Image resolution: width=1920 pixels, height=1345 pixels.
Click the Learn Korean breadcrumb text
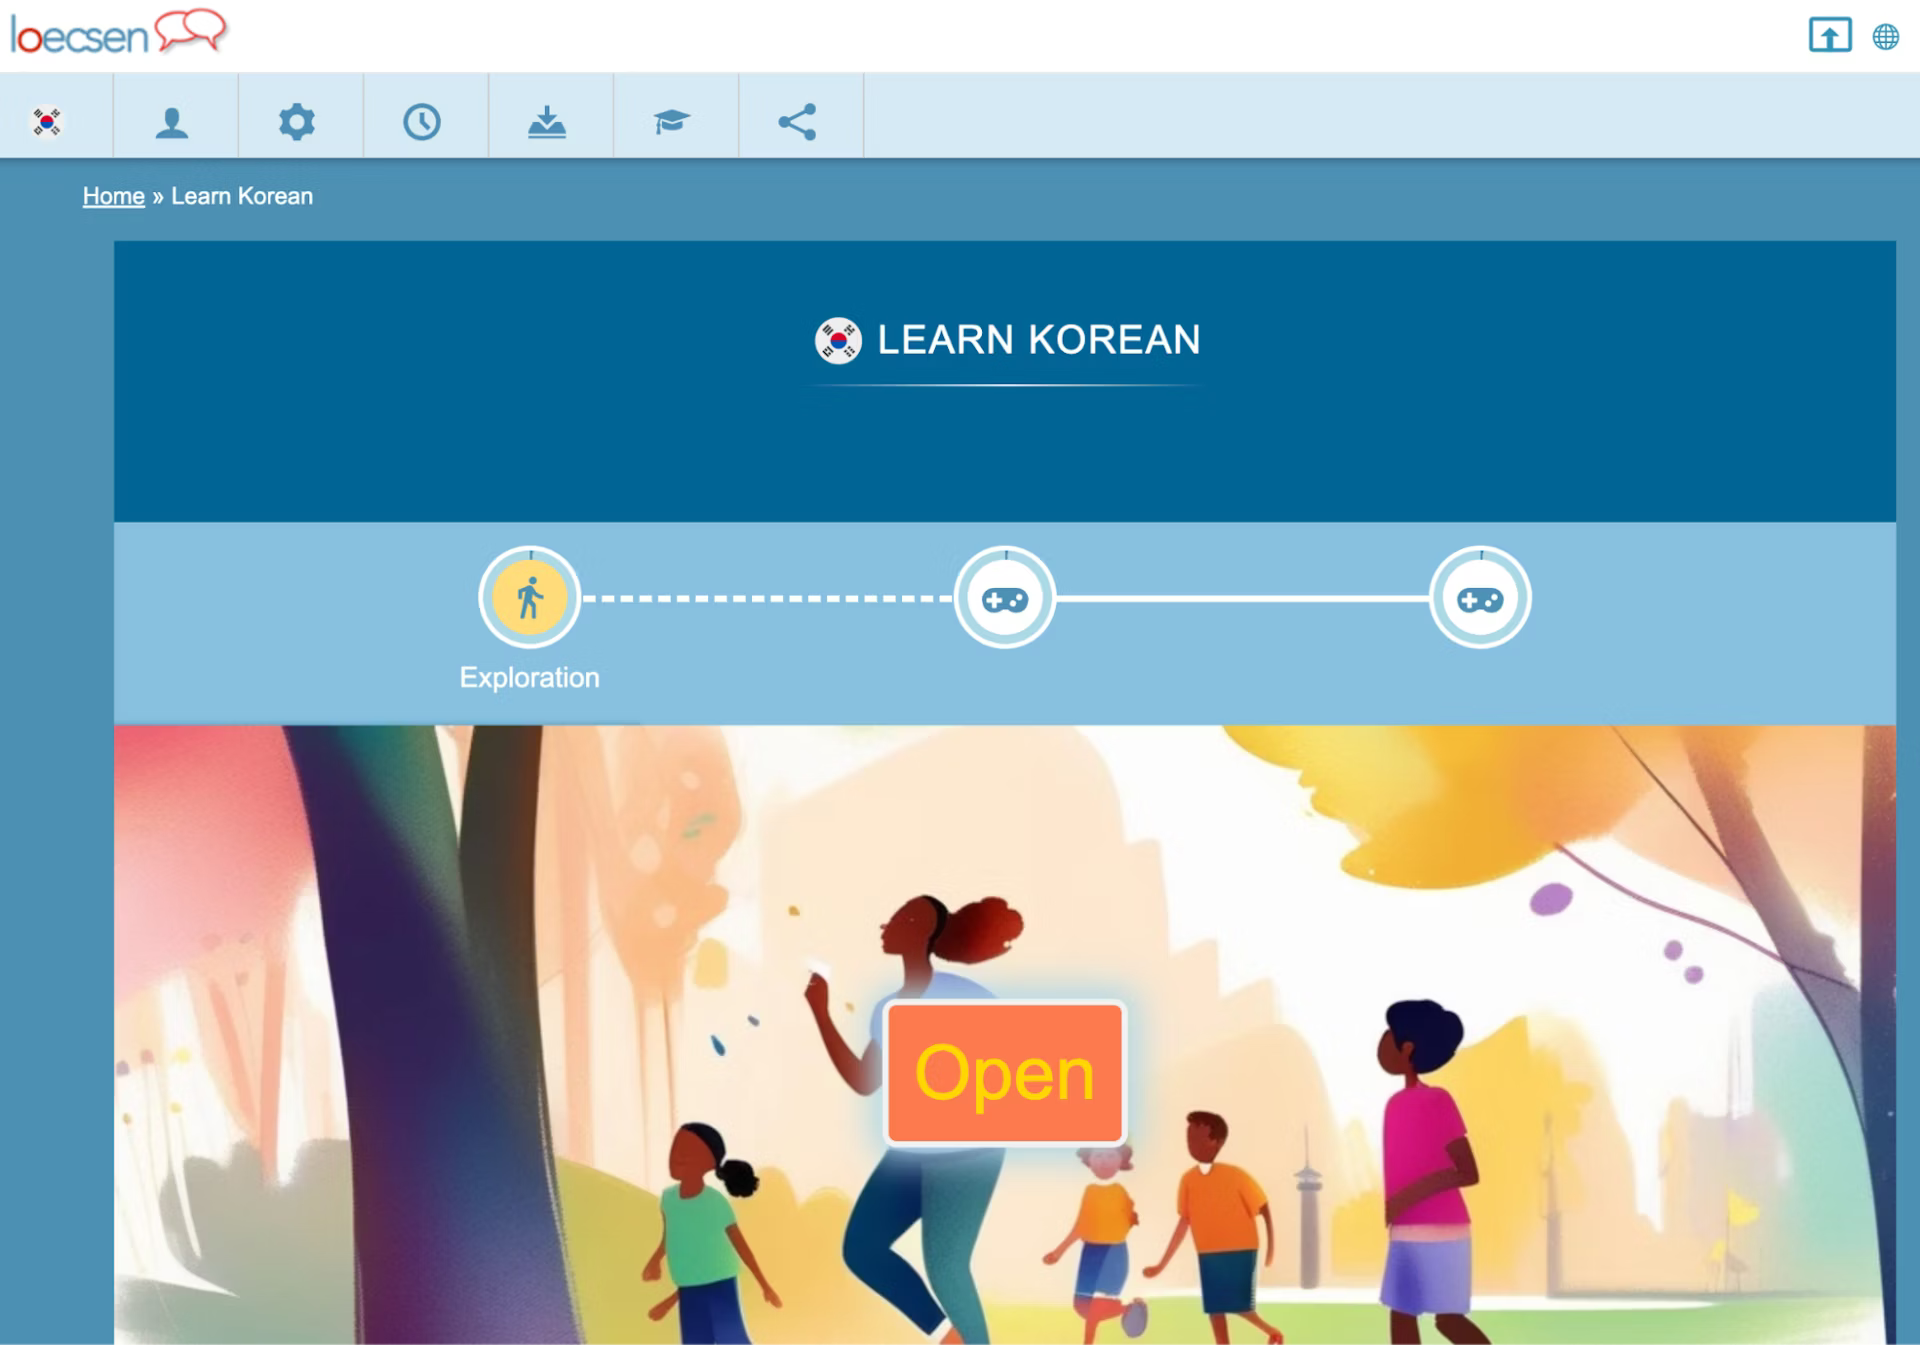click(x=242, y=196)
